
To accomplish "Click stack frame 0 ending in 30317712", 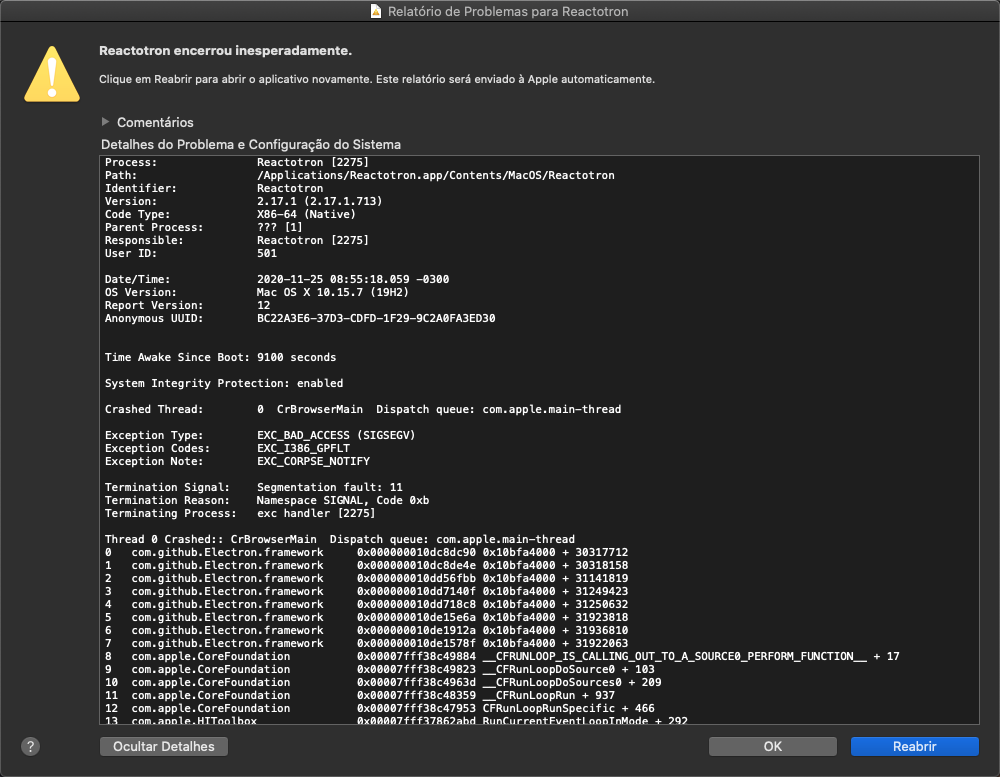I will pos(366,552).
